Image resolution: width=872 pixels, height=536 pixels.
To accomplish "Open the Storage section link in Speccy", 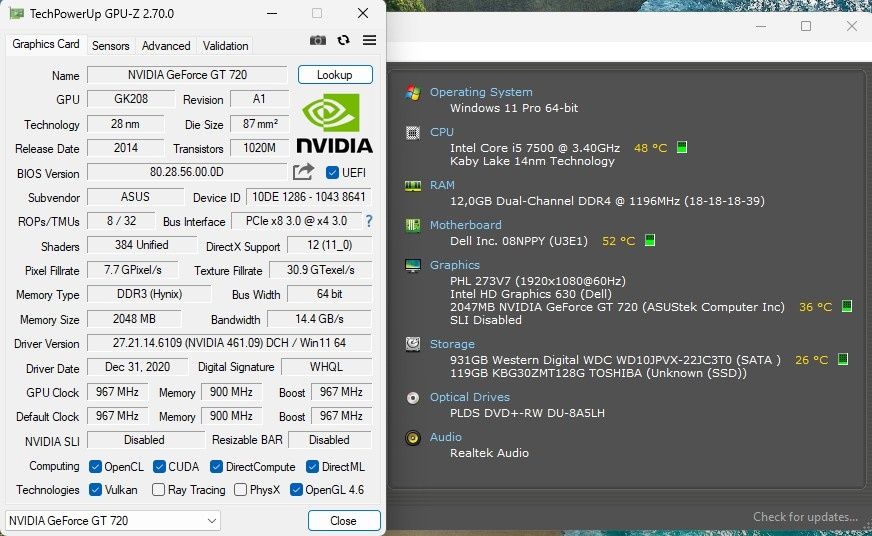I will [x=452, y=344].
